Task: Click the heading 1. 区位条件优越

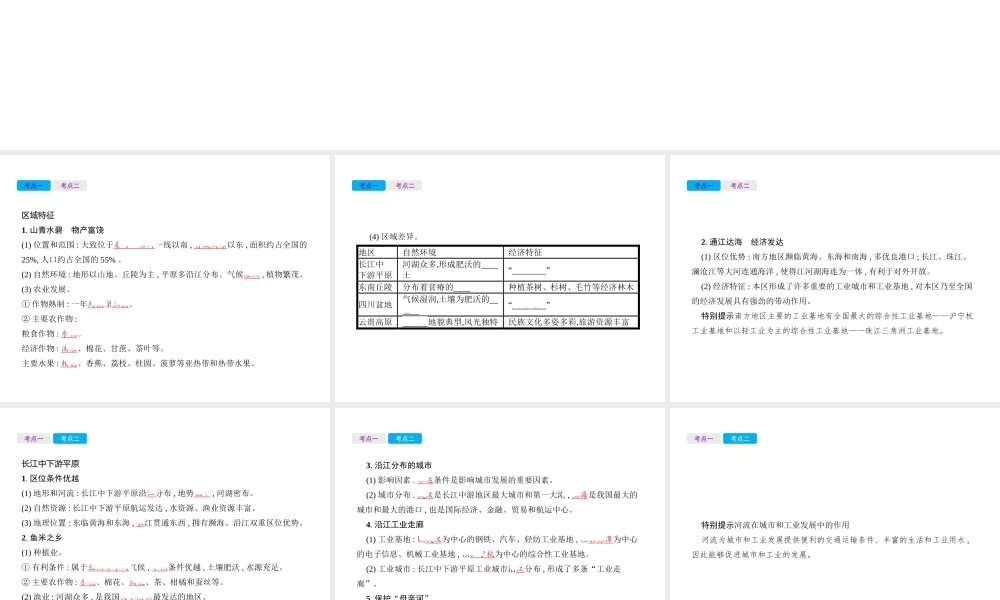Action: 50,479
